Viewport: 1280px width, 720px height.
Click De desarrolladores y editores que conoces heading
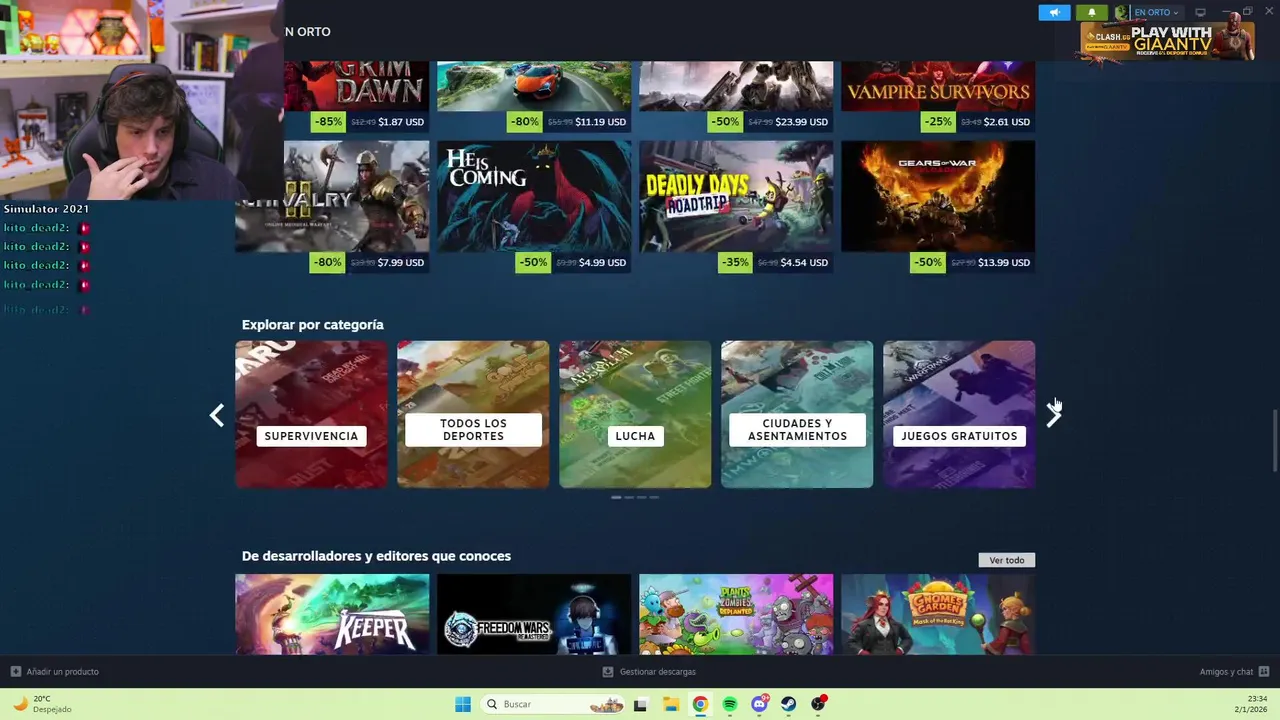[376, 556]
